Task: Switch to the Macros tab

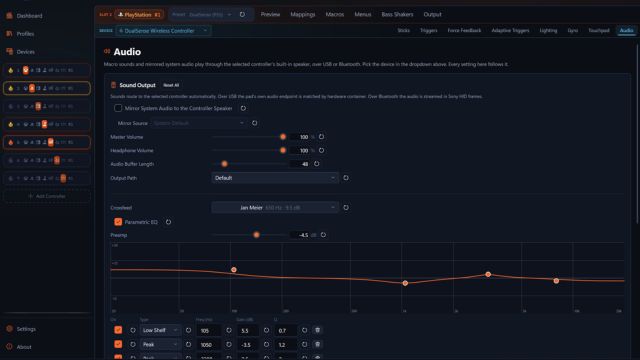Action: tap(335, 14)
